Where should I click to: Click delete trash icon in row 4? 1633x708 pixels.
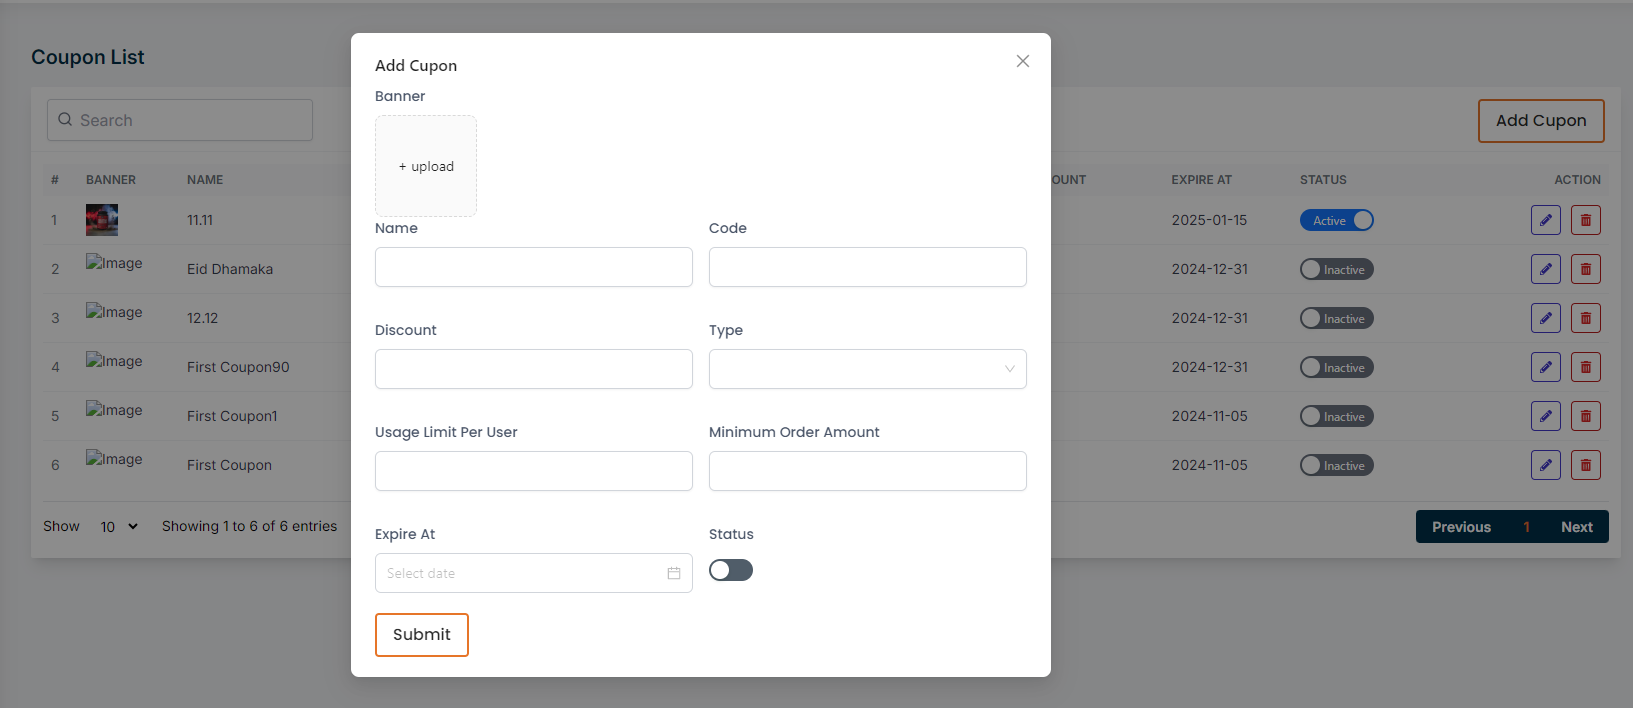click(1585, 367)
